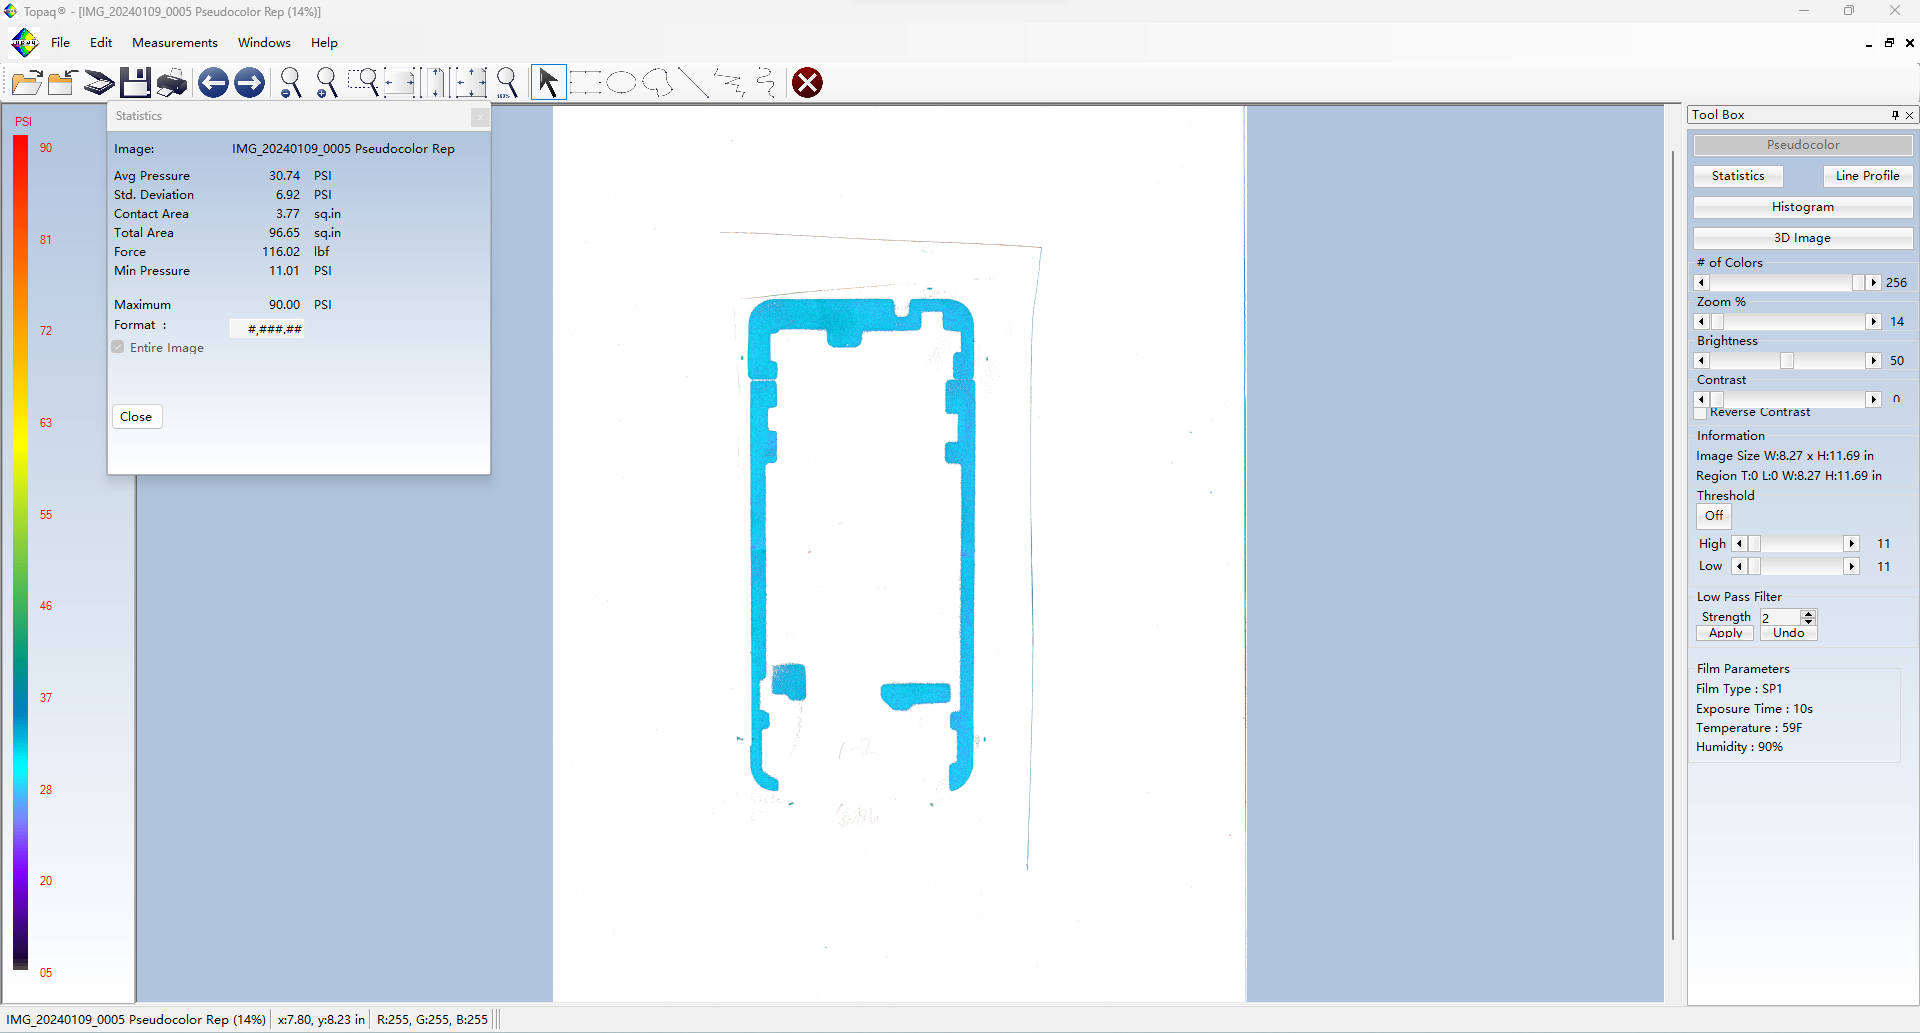
Task: Select the rectangle region tool
Action: [585, 83]
